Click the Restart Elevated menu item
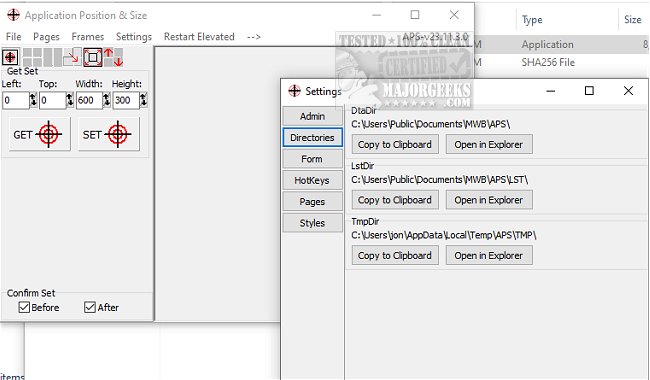Screen dimensions: 650x380 (199, 36)
